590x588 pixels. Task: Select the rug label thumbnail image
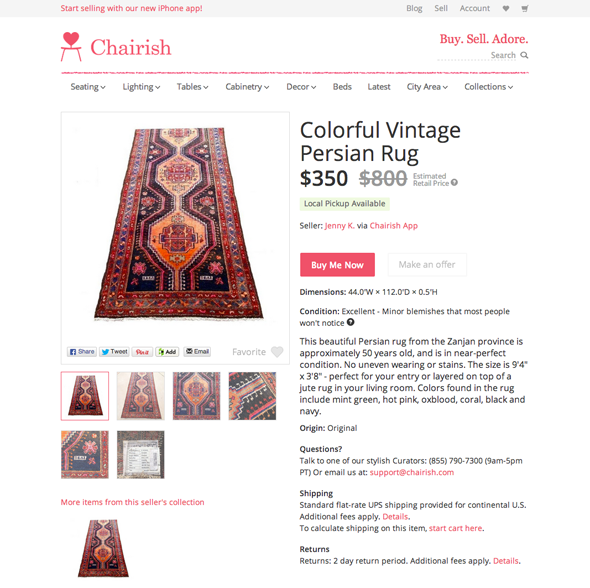[x=141, y=454]
